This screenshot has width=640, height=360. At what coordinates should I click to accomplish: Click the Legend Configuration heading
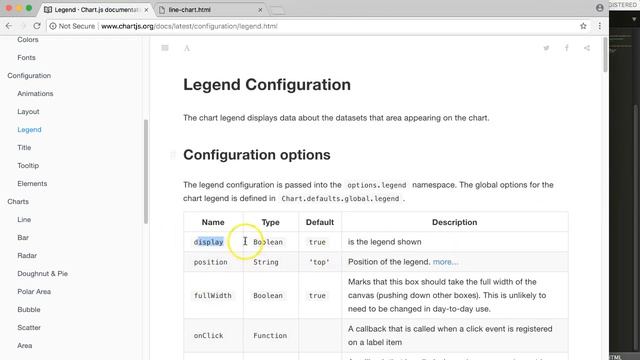pyautogui.click(x=267, y=84)
